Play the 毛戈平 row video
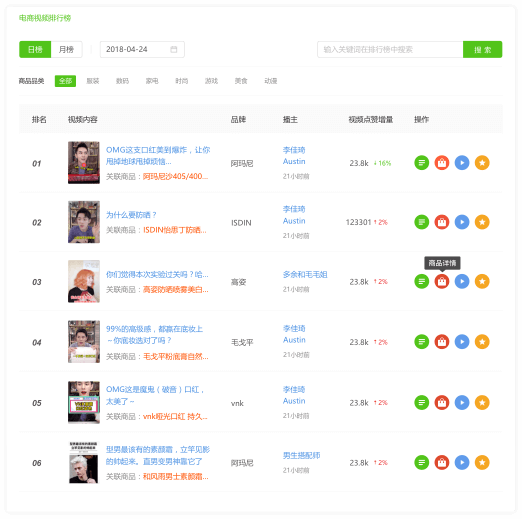522x519 pixels. 462,342
